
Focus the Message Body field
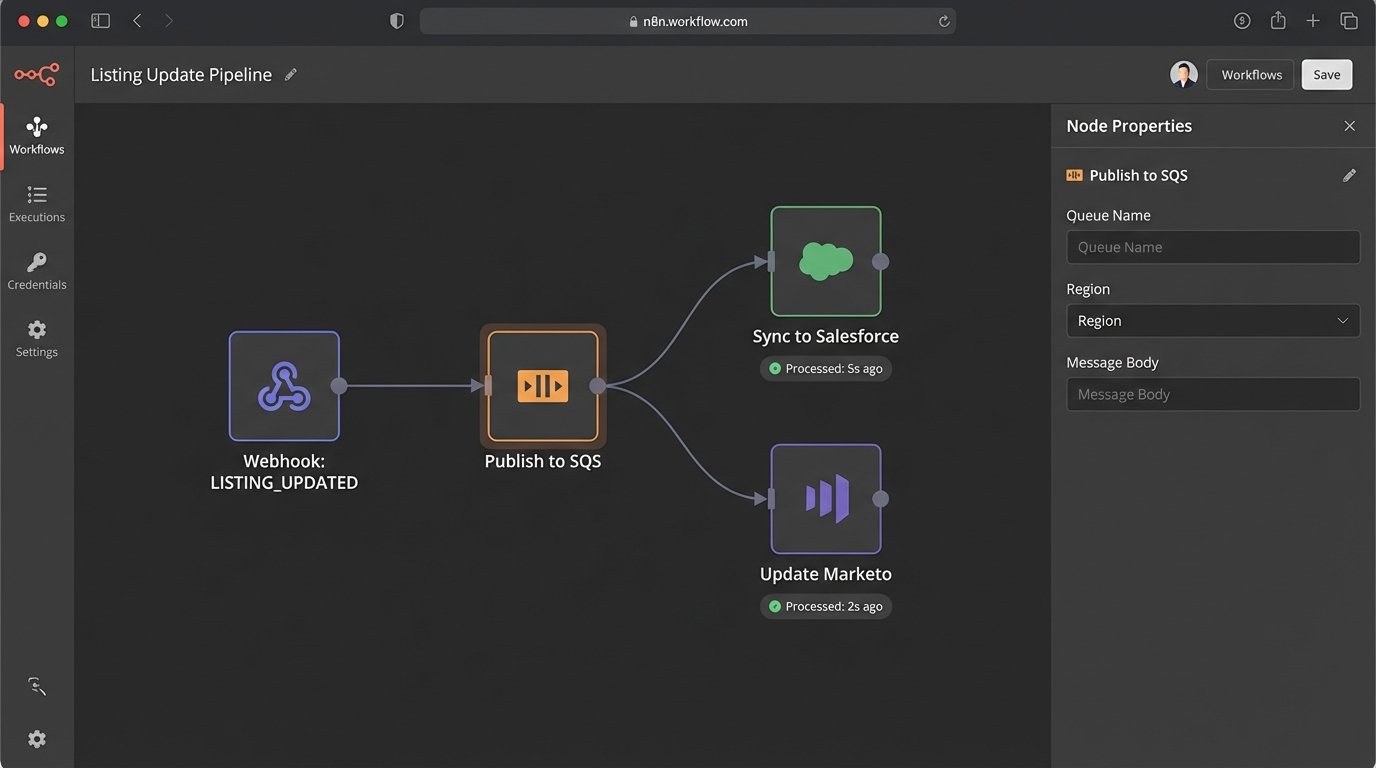coord(1212,394)
